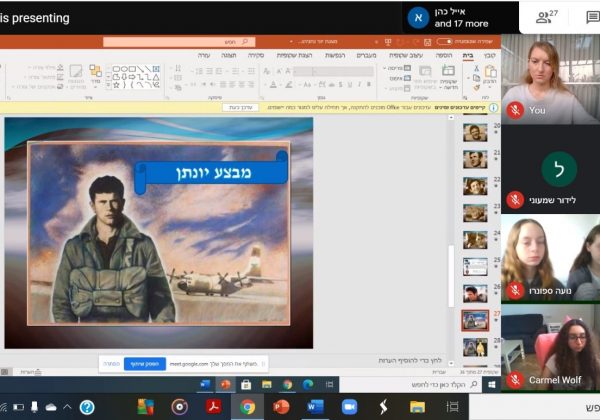Open Zoom from the bottom taskbar
The width and height of the screenshot is (600, 420).
coord(349,407)
